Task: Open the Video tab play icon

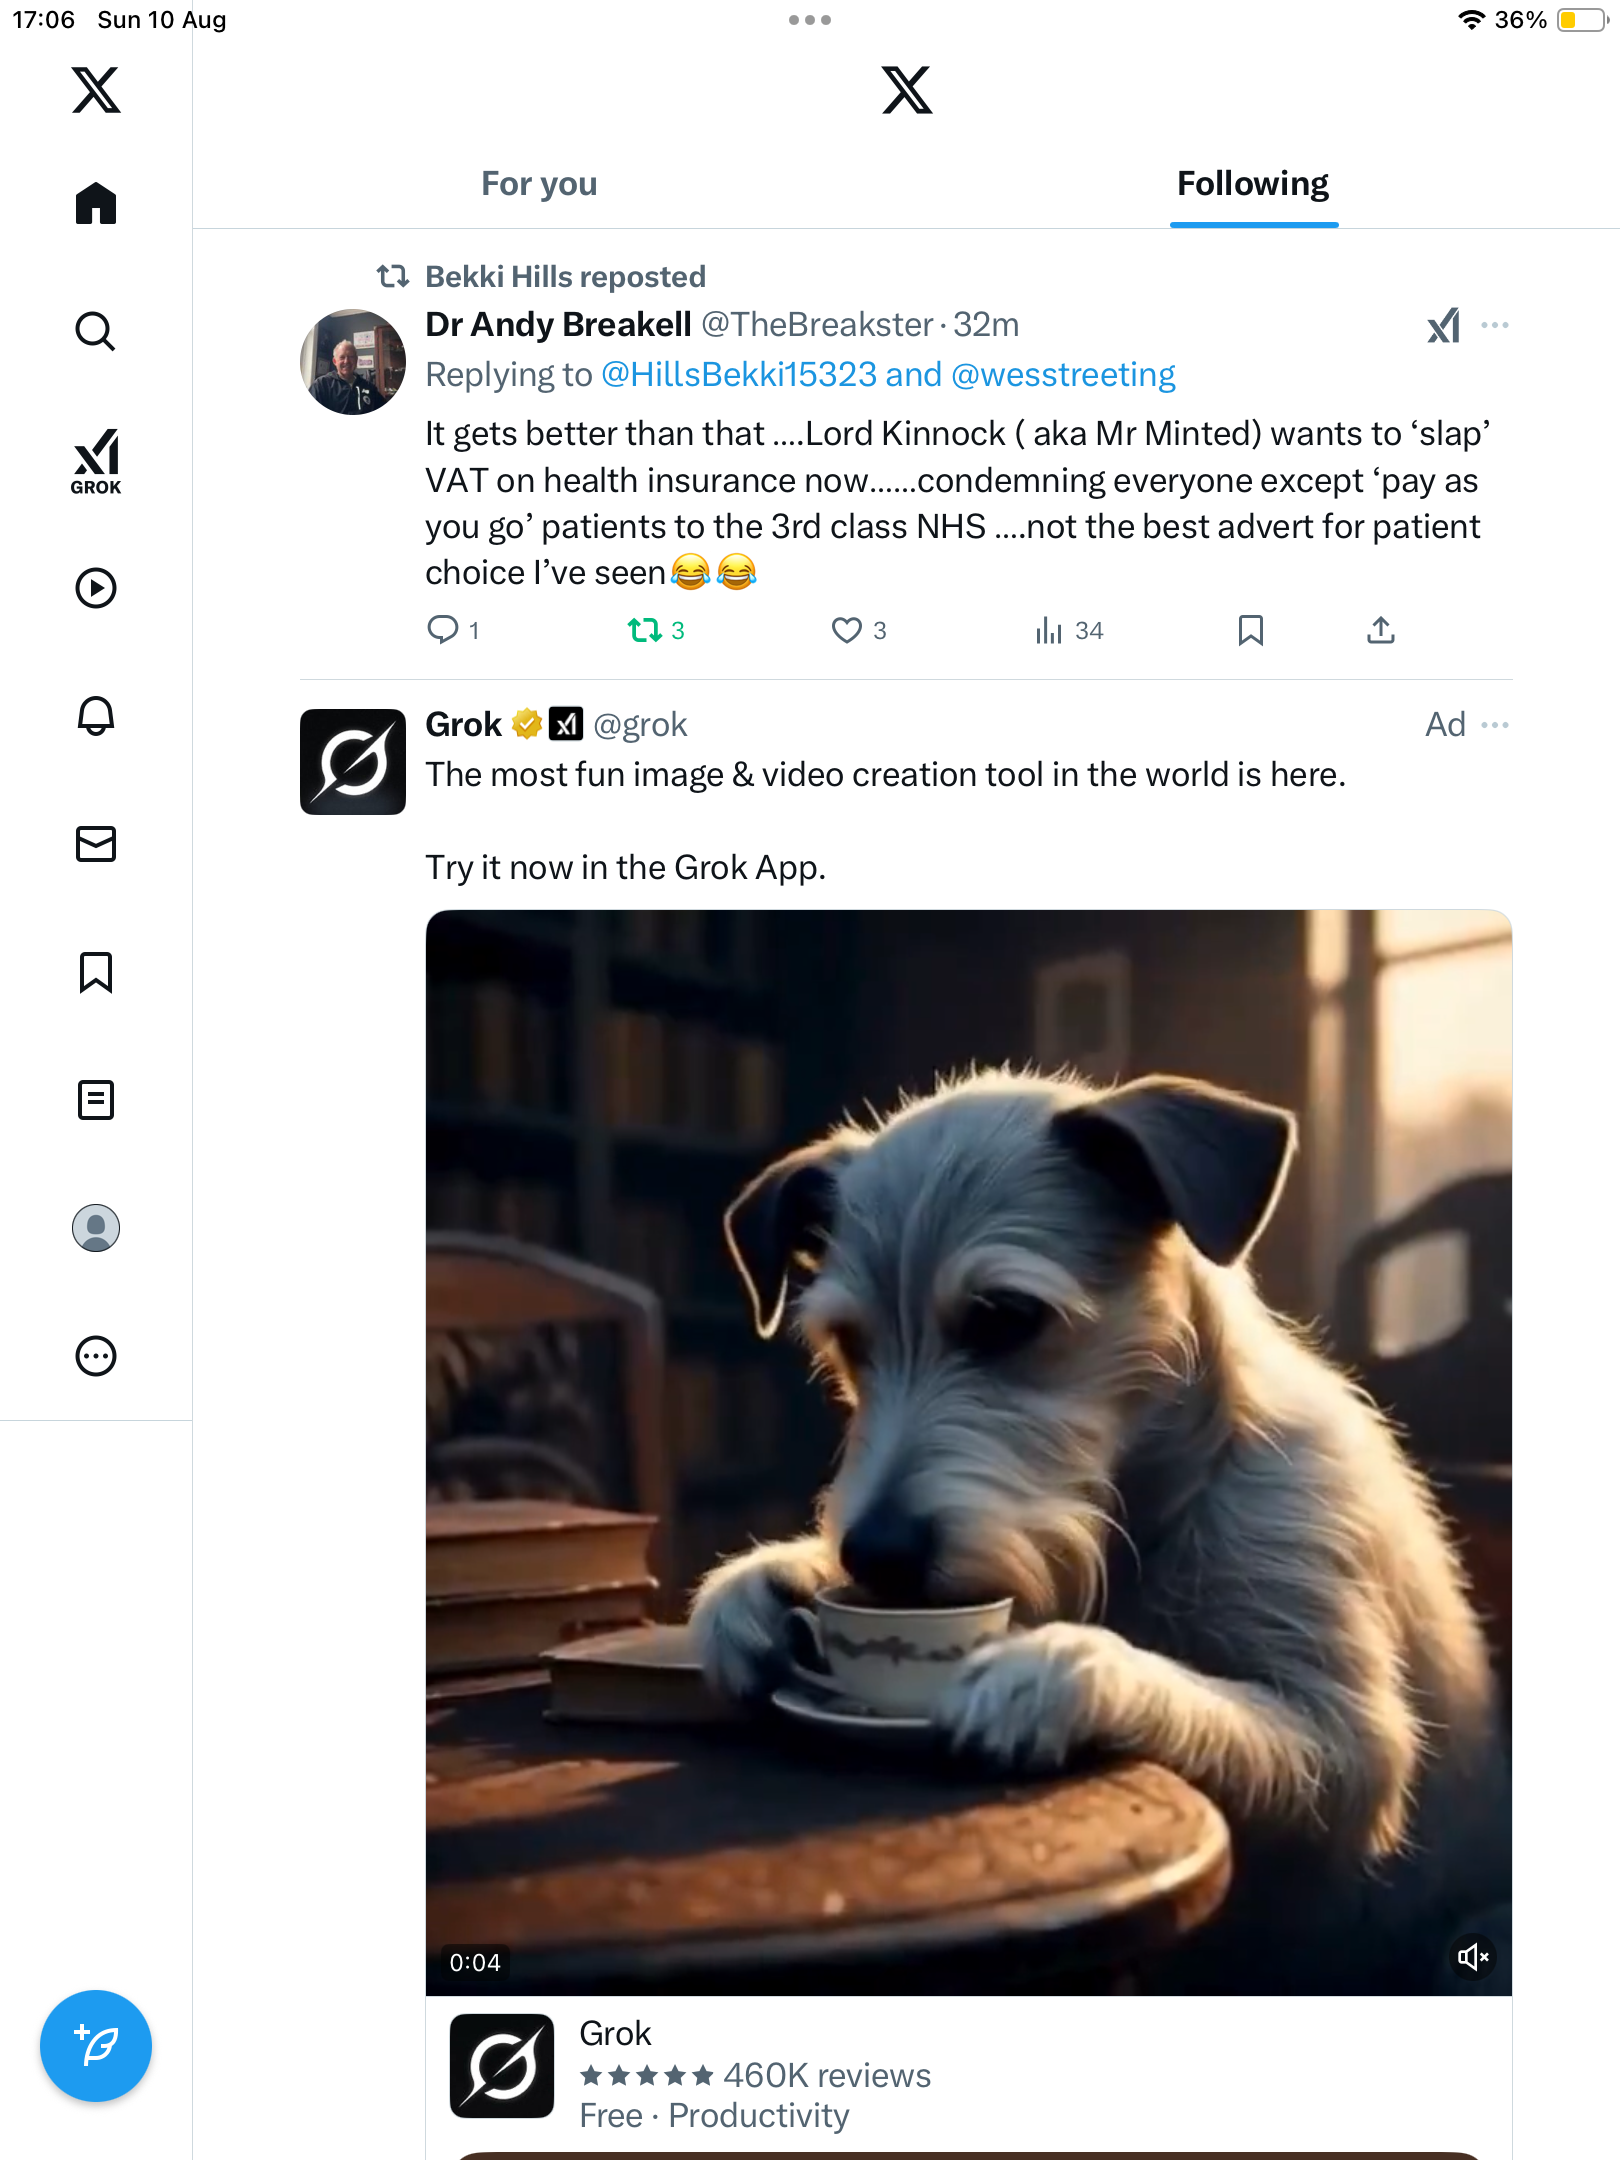Action: pyautogui.click(x=96, y=588)
